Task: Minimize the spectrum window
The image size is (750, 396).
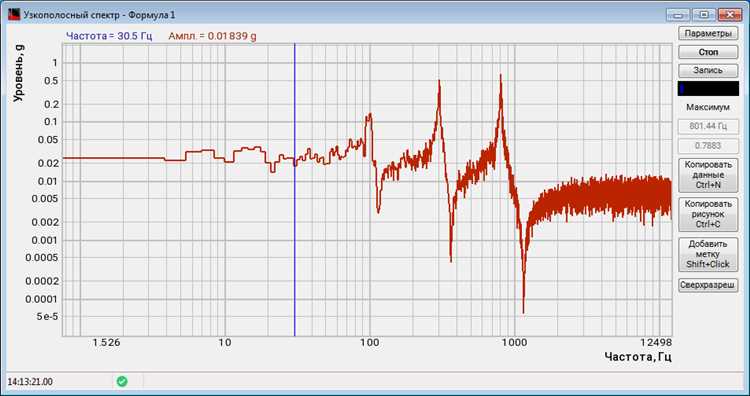Action: point(679,15)
